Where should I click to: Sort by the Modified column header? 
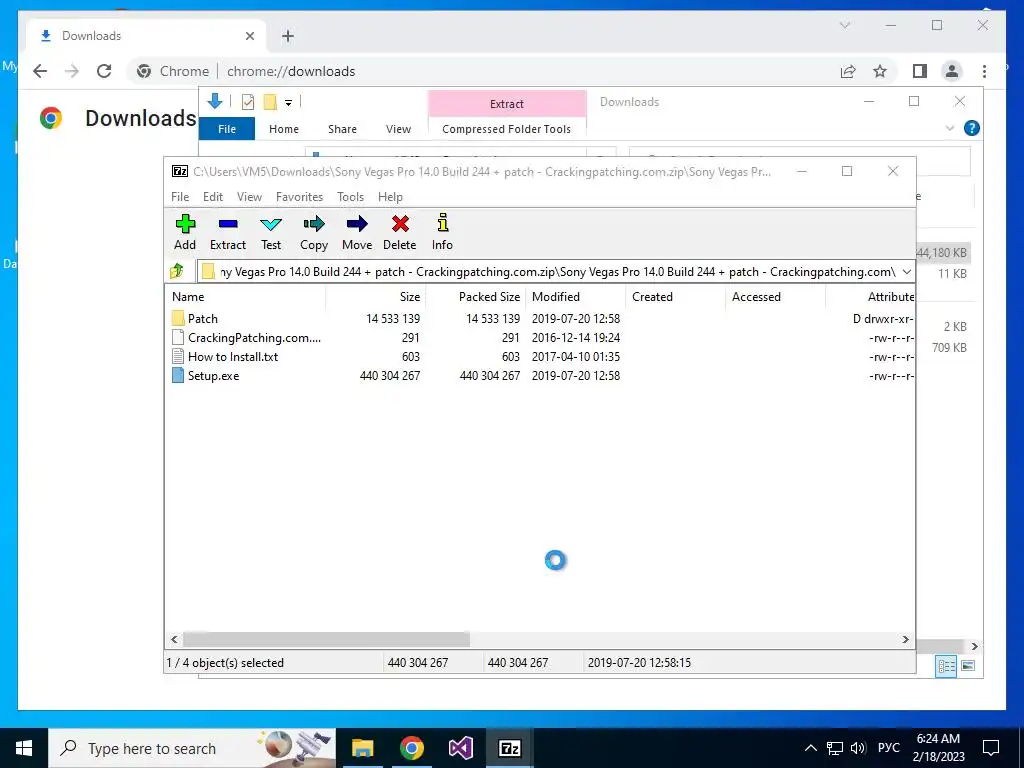(575, 296)
